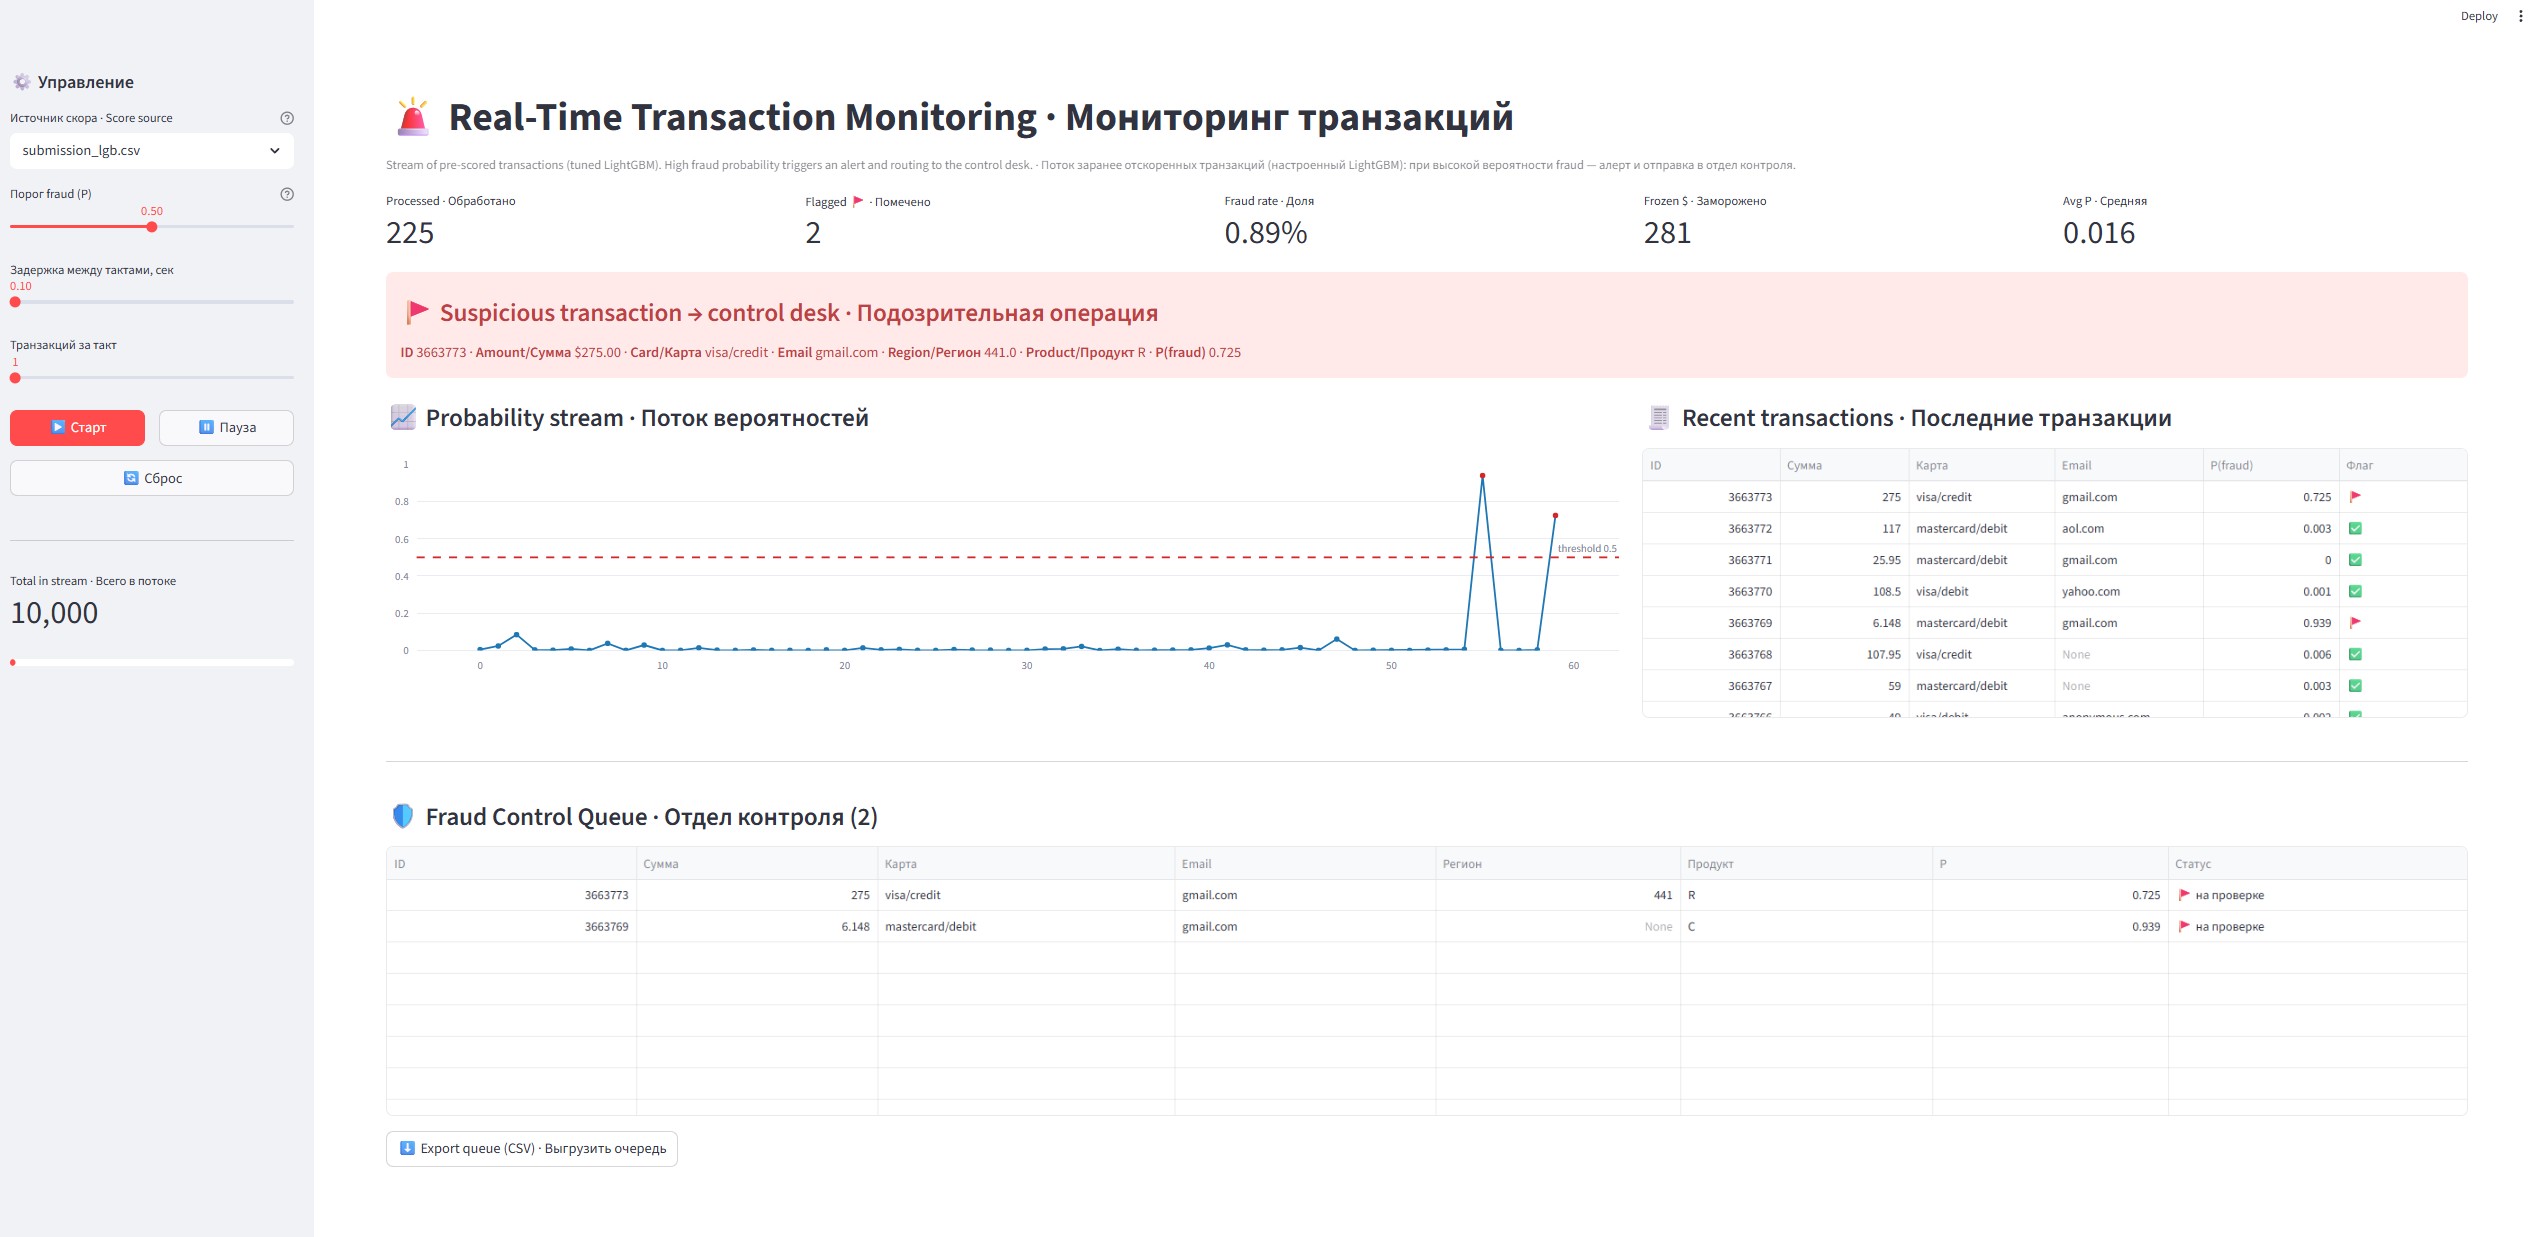
Task: Click the help icon next to Score source
Action: (287, 118)
